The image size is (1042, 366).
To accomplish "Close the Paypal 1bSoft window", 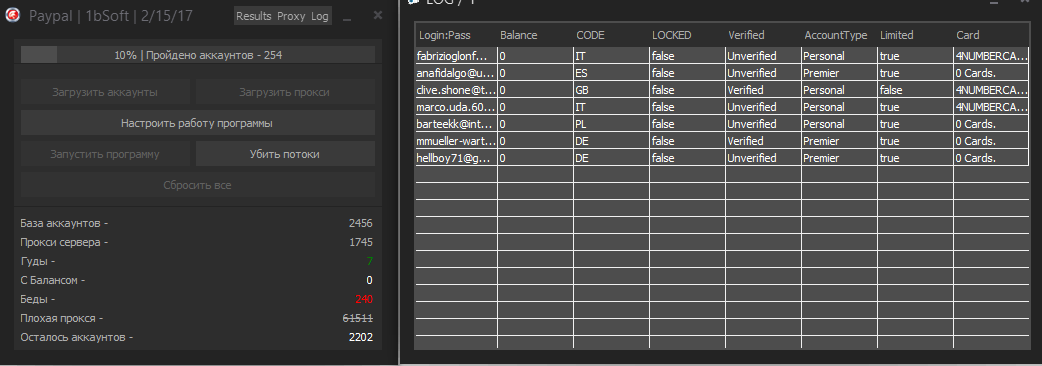I will pos(377,15).
